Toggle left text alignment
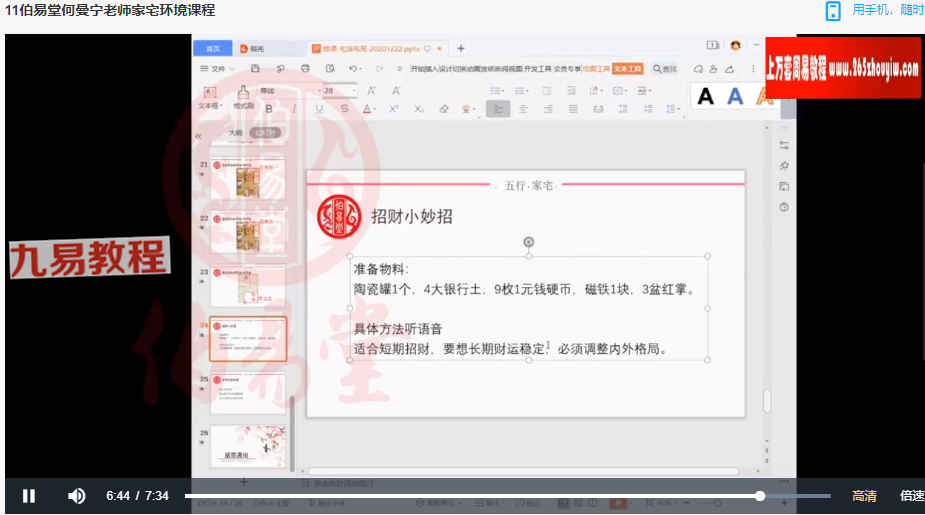This screenshot has height=515, width=925. 498,109
